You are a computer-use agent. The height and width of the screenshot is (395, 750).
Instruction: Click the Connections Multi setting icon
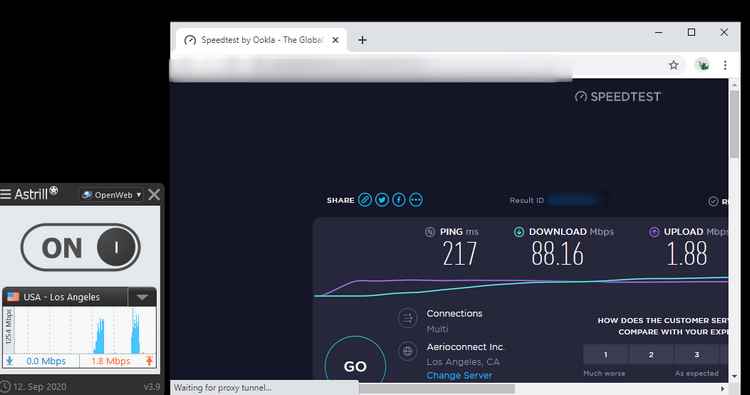408,318
